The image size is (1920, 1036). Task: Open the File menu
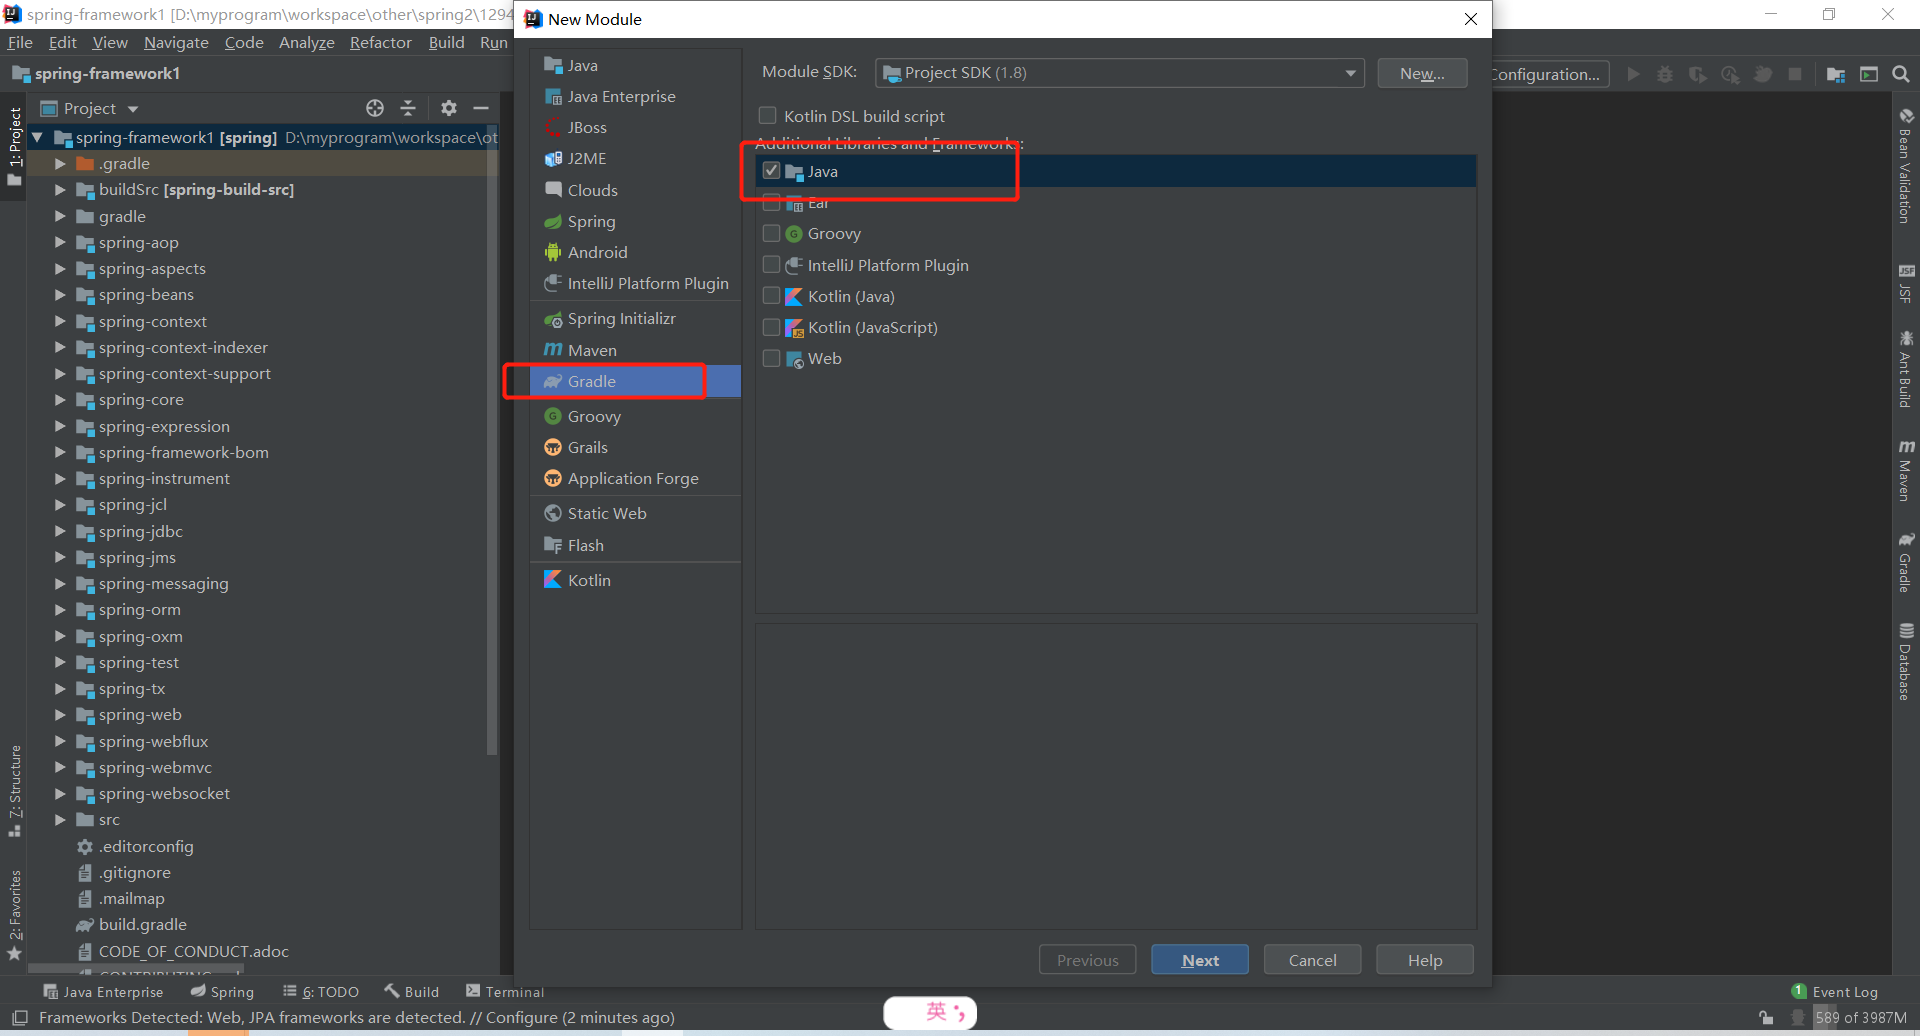20,42
